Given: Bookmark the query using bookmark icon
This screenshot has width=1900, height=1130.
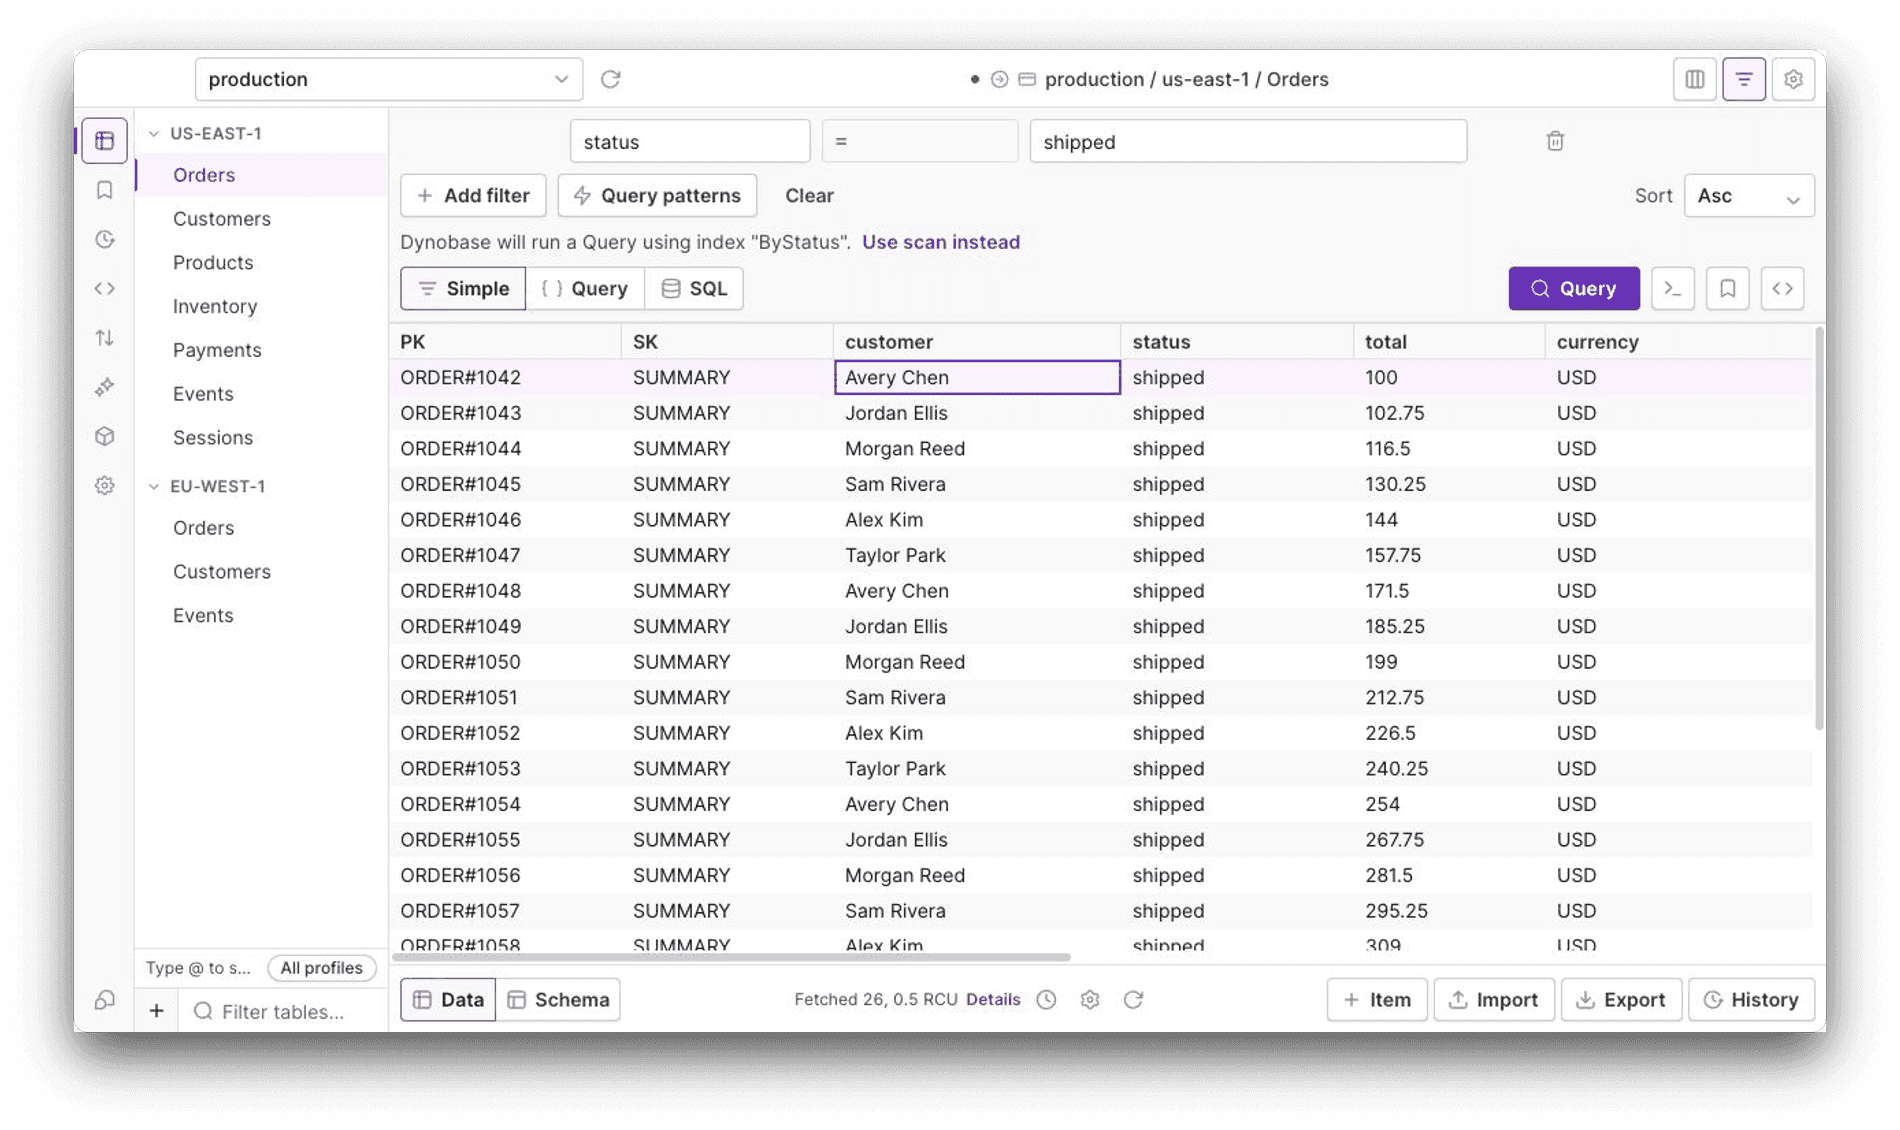Looking at the screenshot, I should coord(1727,289).
